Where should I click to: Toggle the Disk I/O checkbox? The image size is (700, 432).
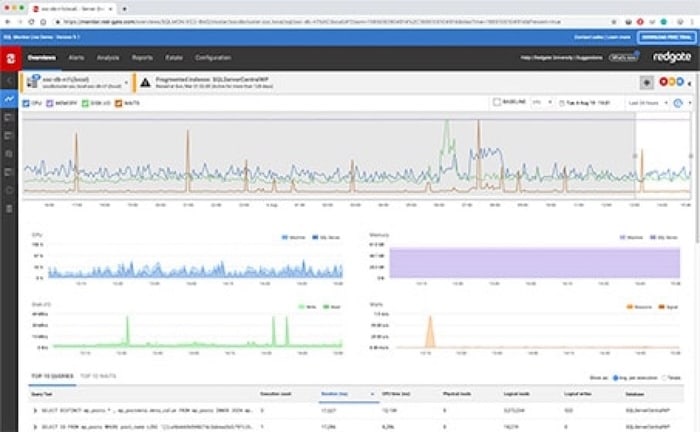point(85,103)
